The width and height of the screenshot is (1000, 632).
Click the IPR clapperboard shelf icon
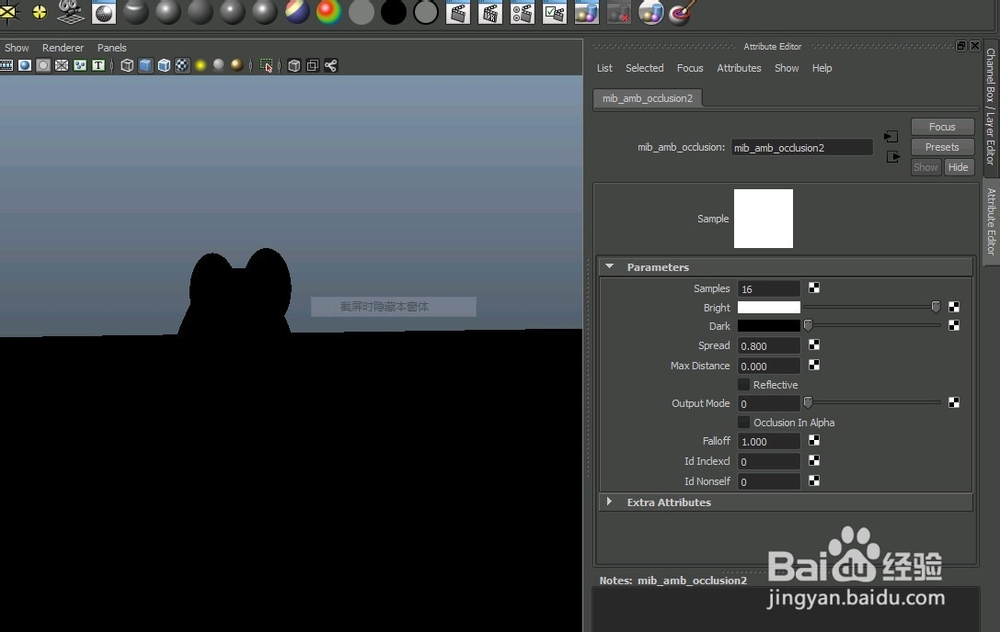click(490, 12)
